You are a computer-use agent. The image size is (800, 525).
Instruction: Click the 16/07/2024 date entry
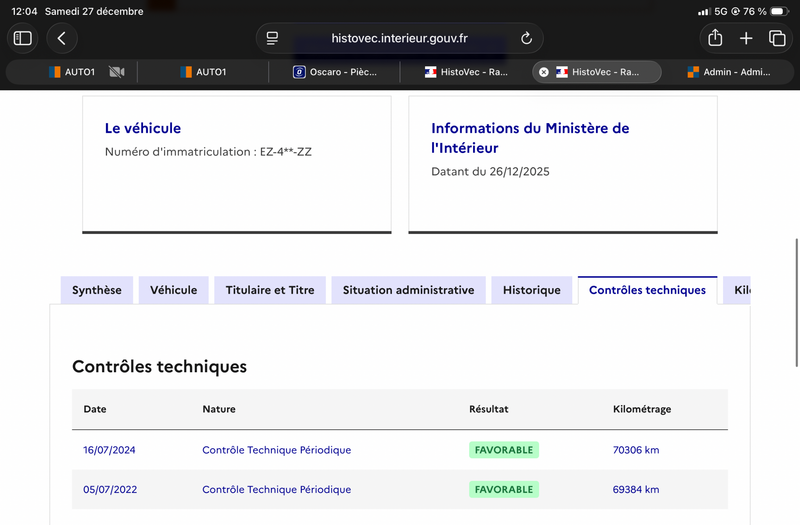coord(109,450)
